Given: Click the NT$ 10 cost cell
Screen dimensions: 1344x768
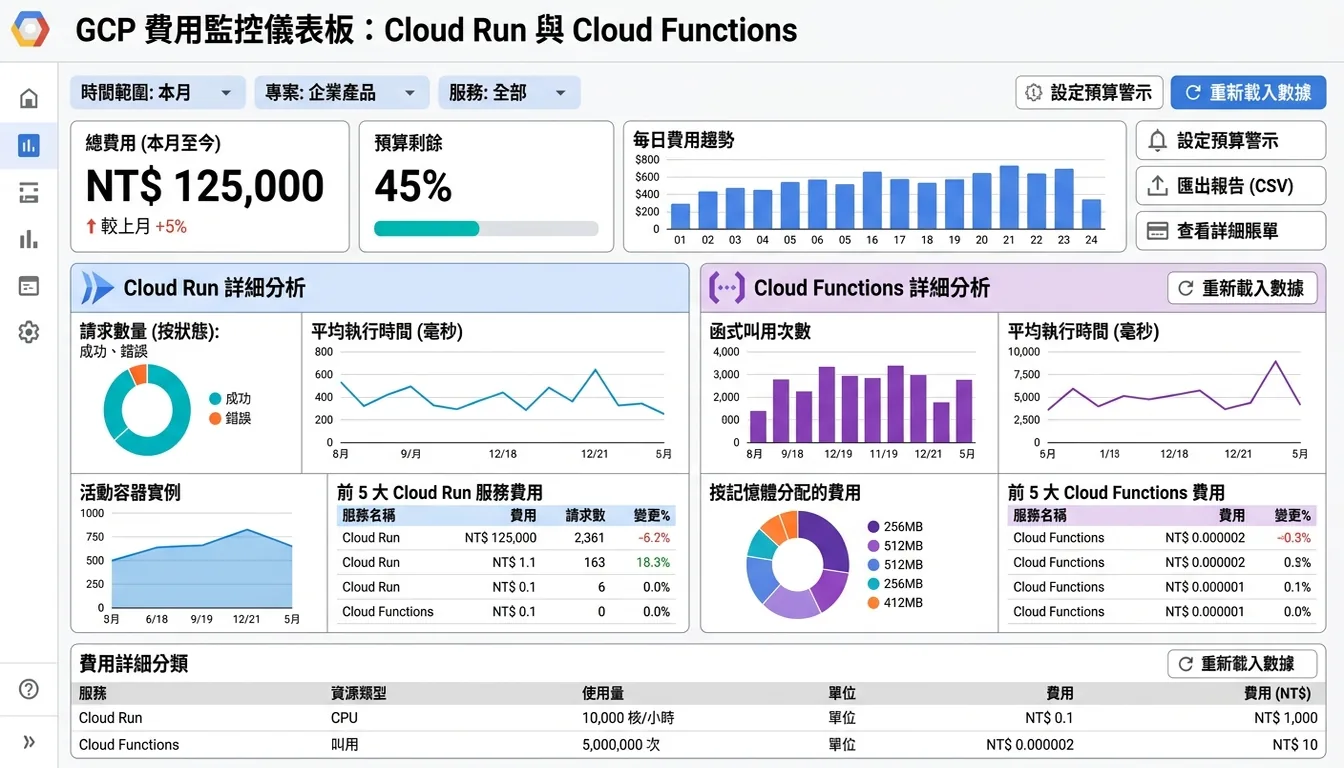Looking at the screenshot, I should (1295, 745).
